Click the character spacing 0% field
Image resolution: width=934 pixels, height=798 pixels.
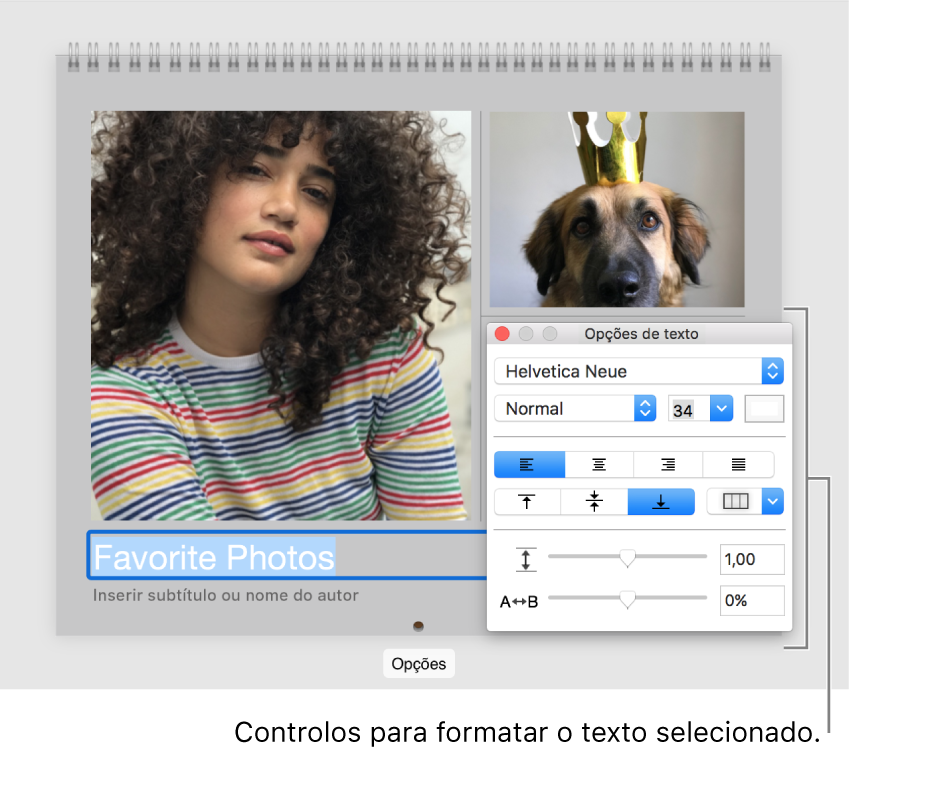[x=751, y=601]
